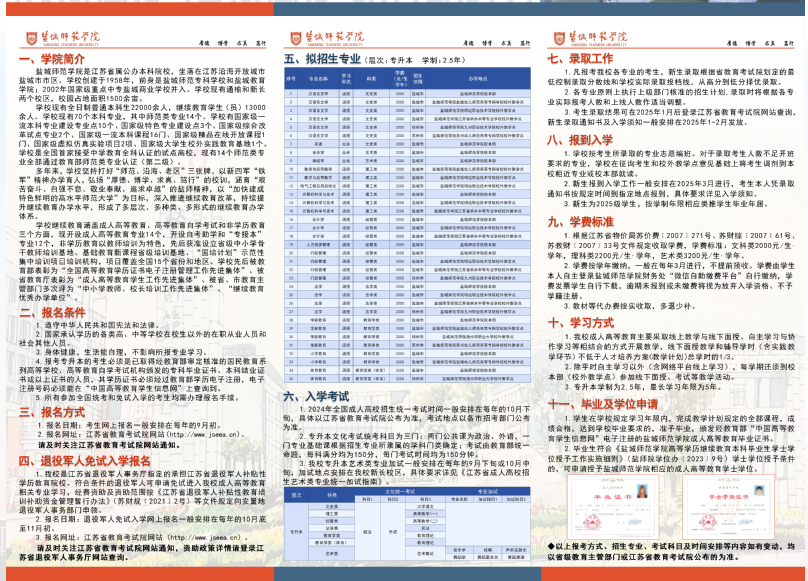Open the jseea.cn link under 退役军人免试入学报名

click(205, 538)
